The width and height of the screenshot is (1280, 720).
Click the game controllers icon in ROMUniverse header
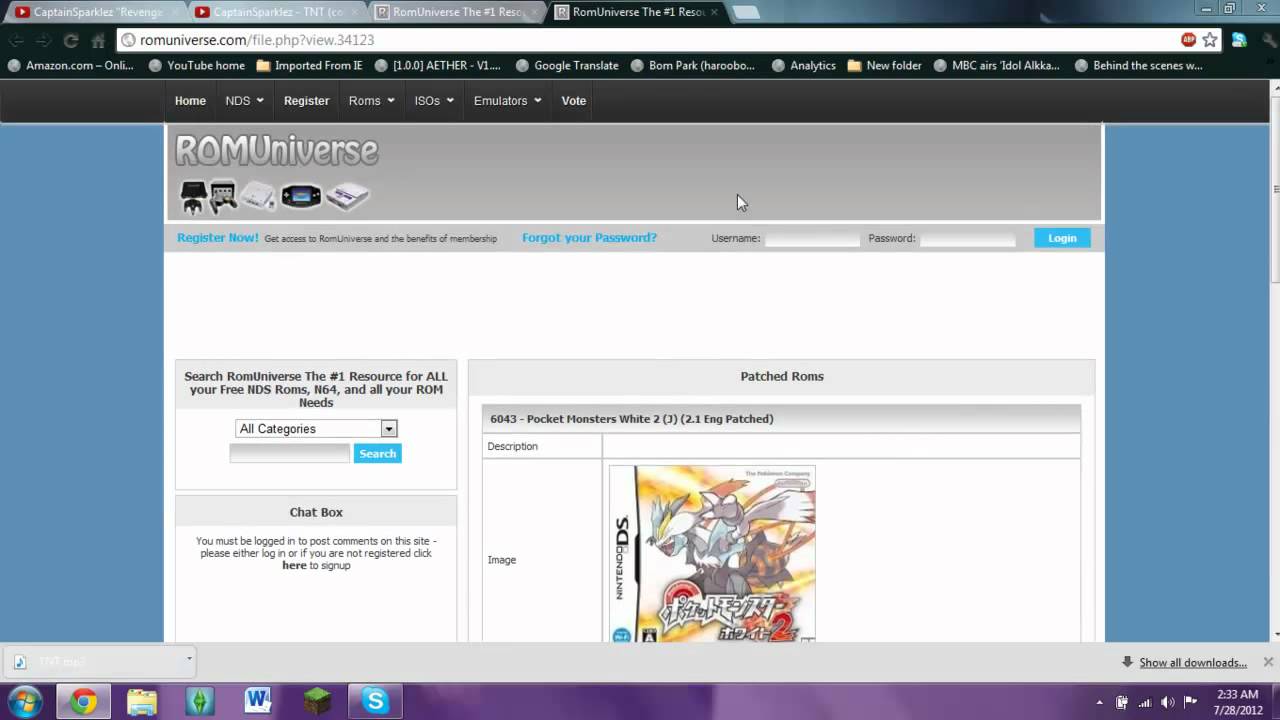[x=208, y=196]
